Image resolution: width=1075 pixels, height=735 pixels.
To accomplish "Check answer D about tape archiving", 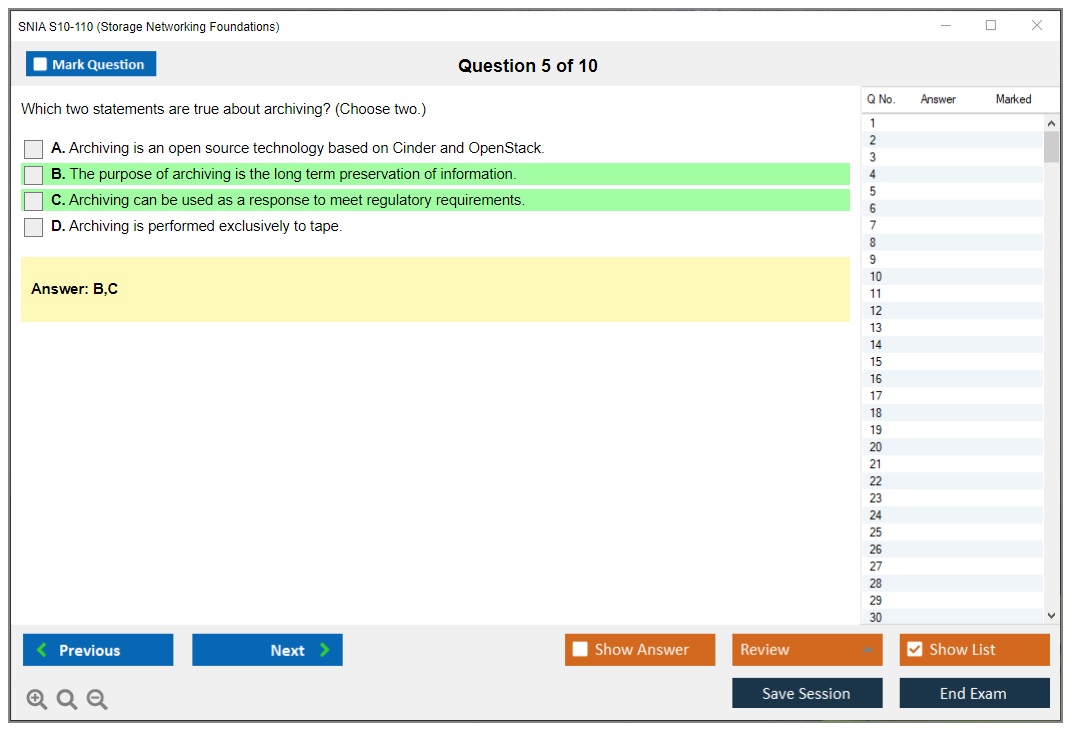I will tap(34, 227).
